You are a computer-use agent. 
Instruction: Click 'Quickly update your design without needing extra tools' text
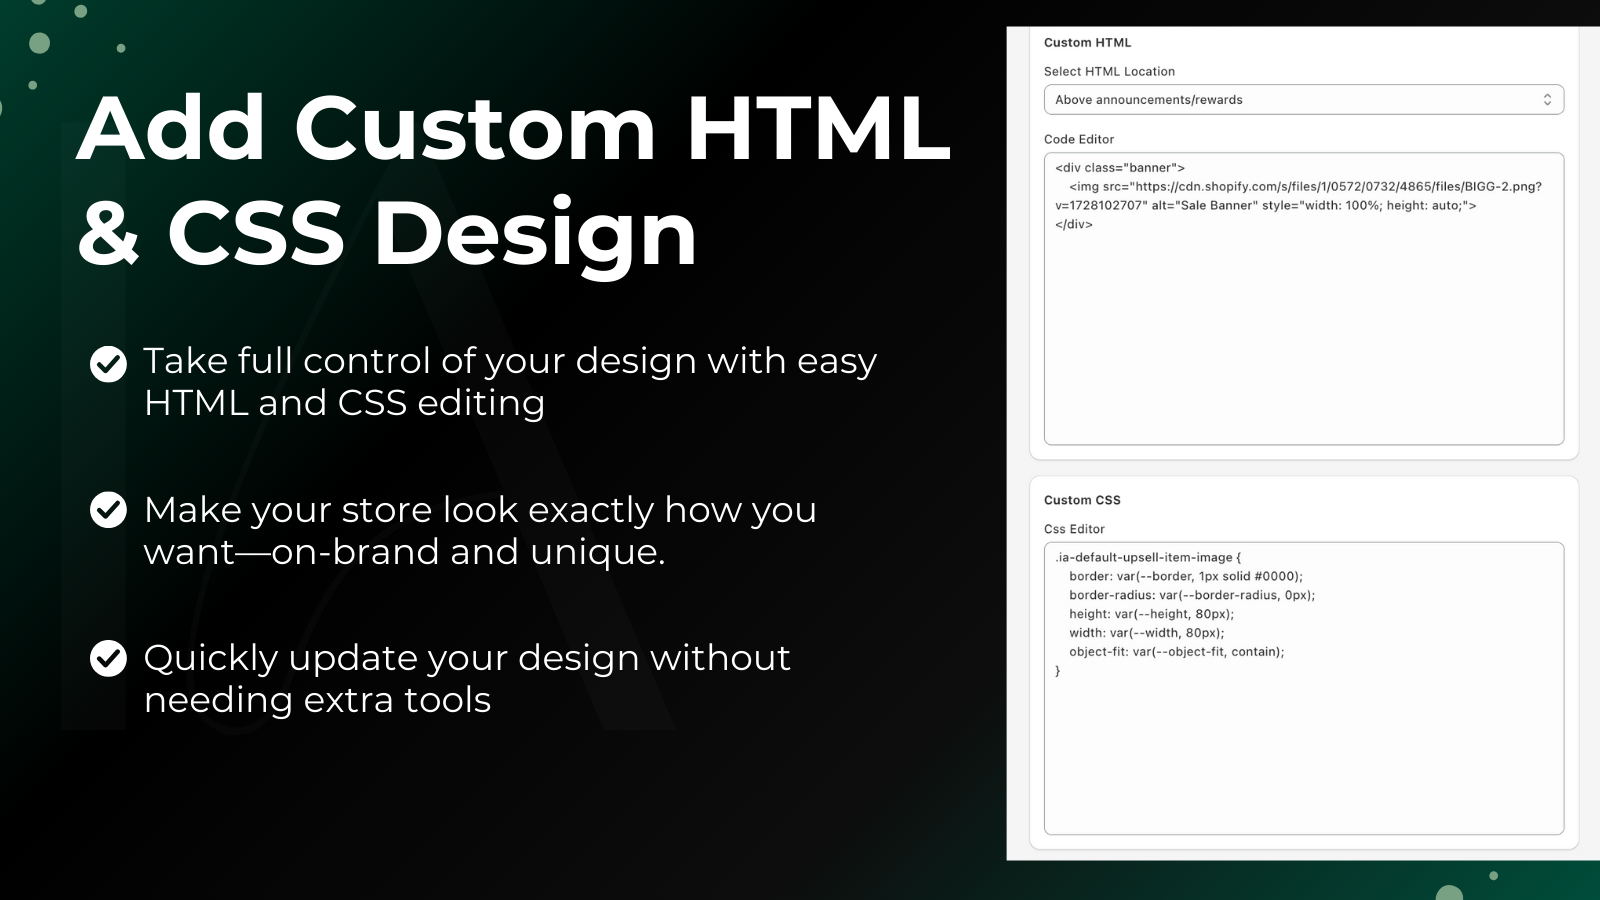(467, 678)
